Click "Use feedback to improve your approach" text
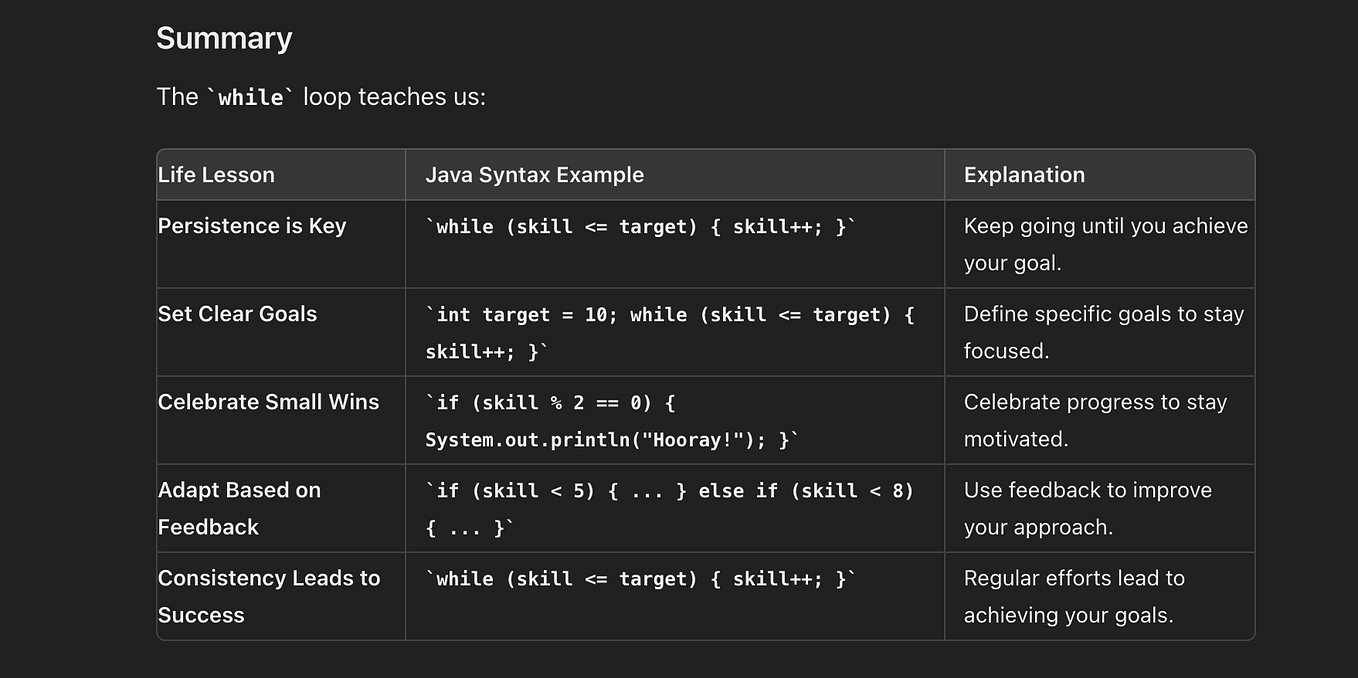 (1087, 508)
